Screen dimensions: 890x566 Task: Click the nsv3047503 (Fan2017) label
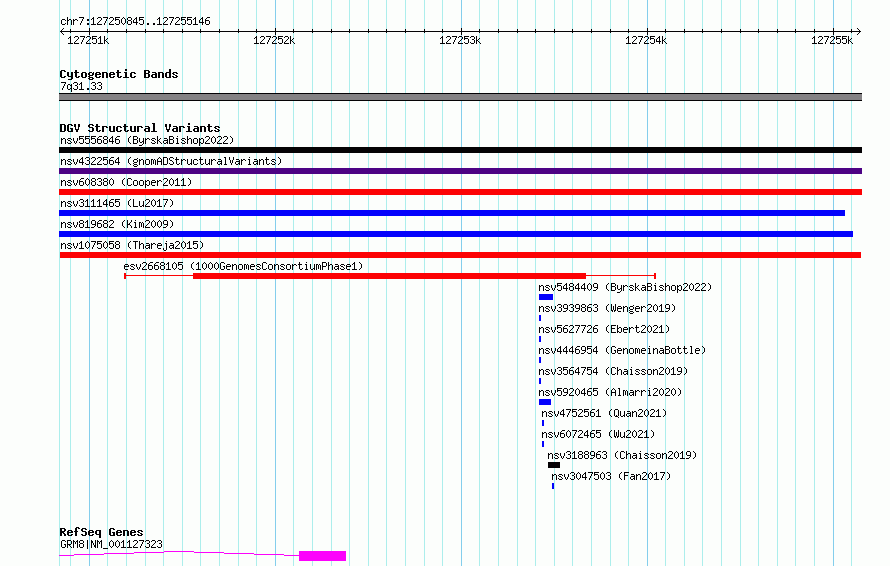611,476
